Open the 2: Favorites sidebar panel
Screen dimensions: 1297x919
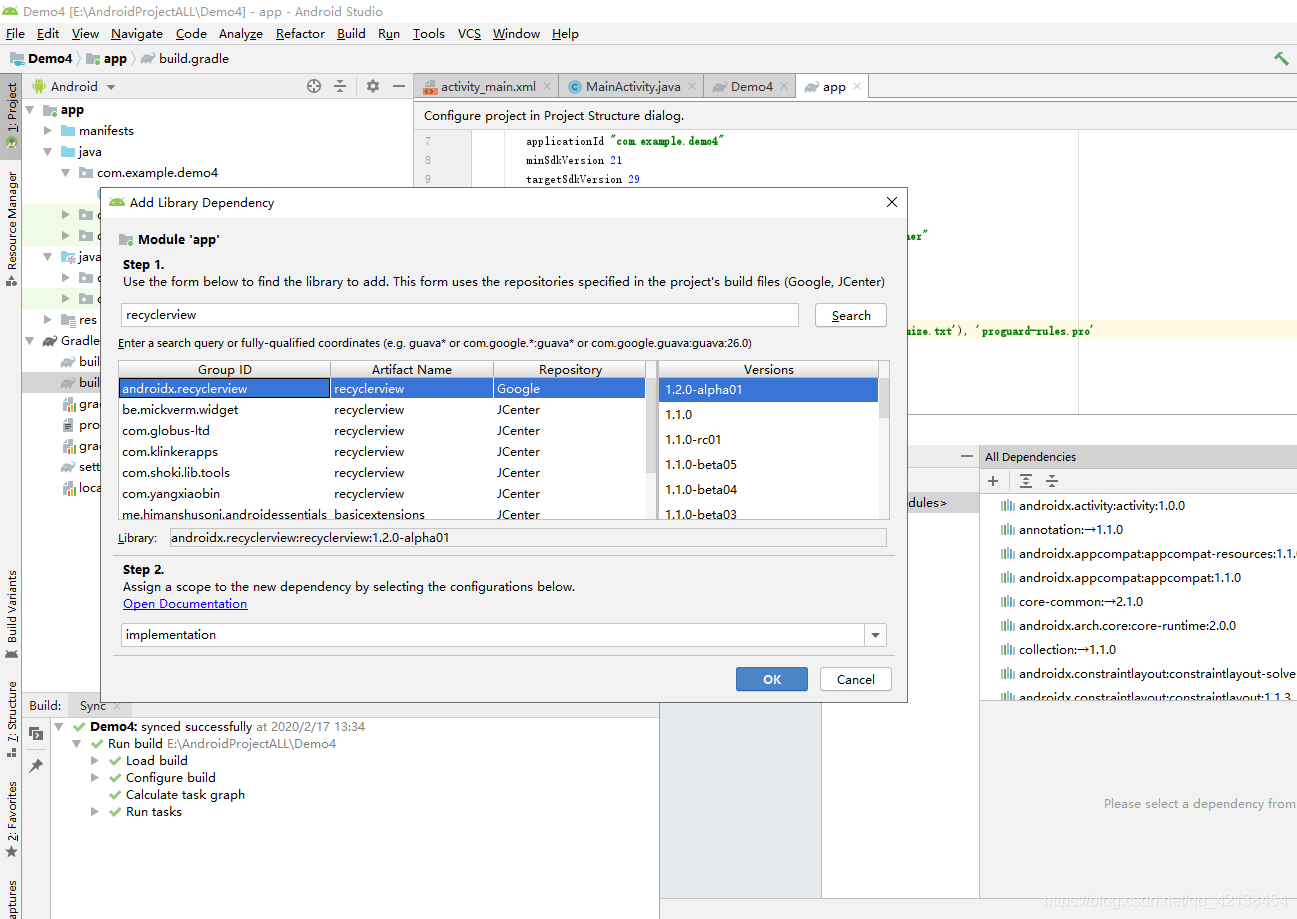tap(11, 807)
